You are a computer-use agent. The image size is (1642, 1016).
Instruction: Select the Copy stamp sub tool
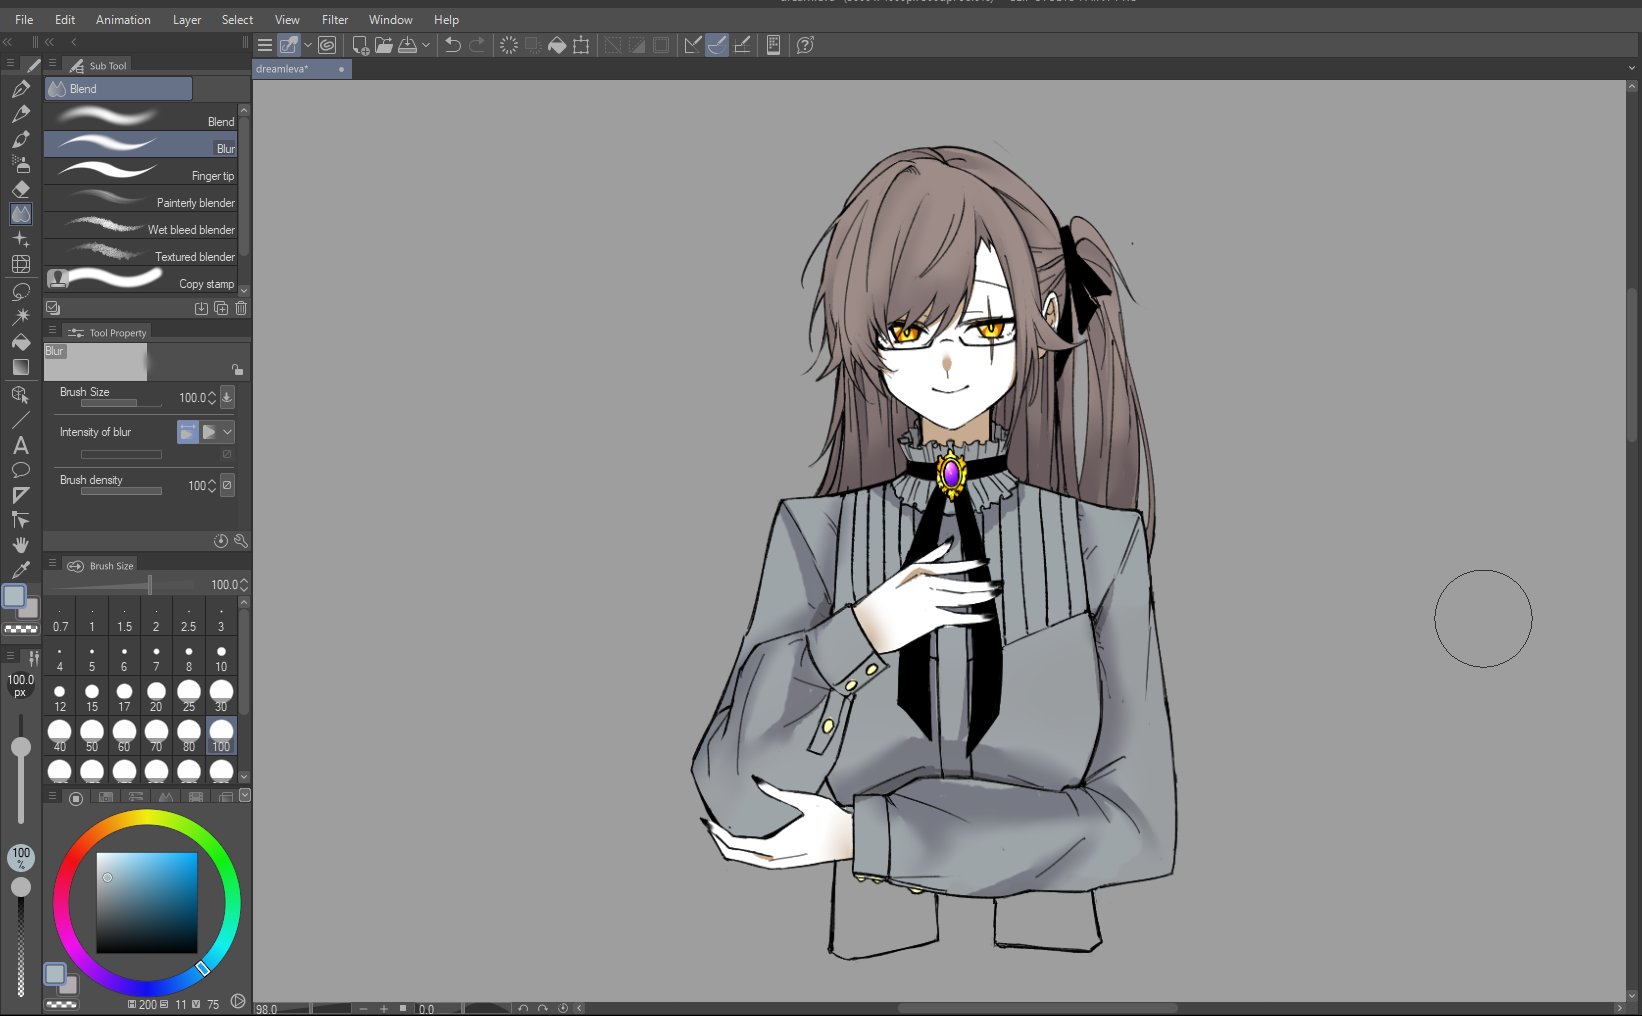point(141,280)
